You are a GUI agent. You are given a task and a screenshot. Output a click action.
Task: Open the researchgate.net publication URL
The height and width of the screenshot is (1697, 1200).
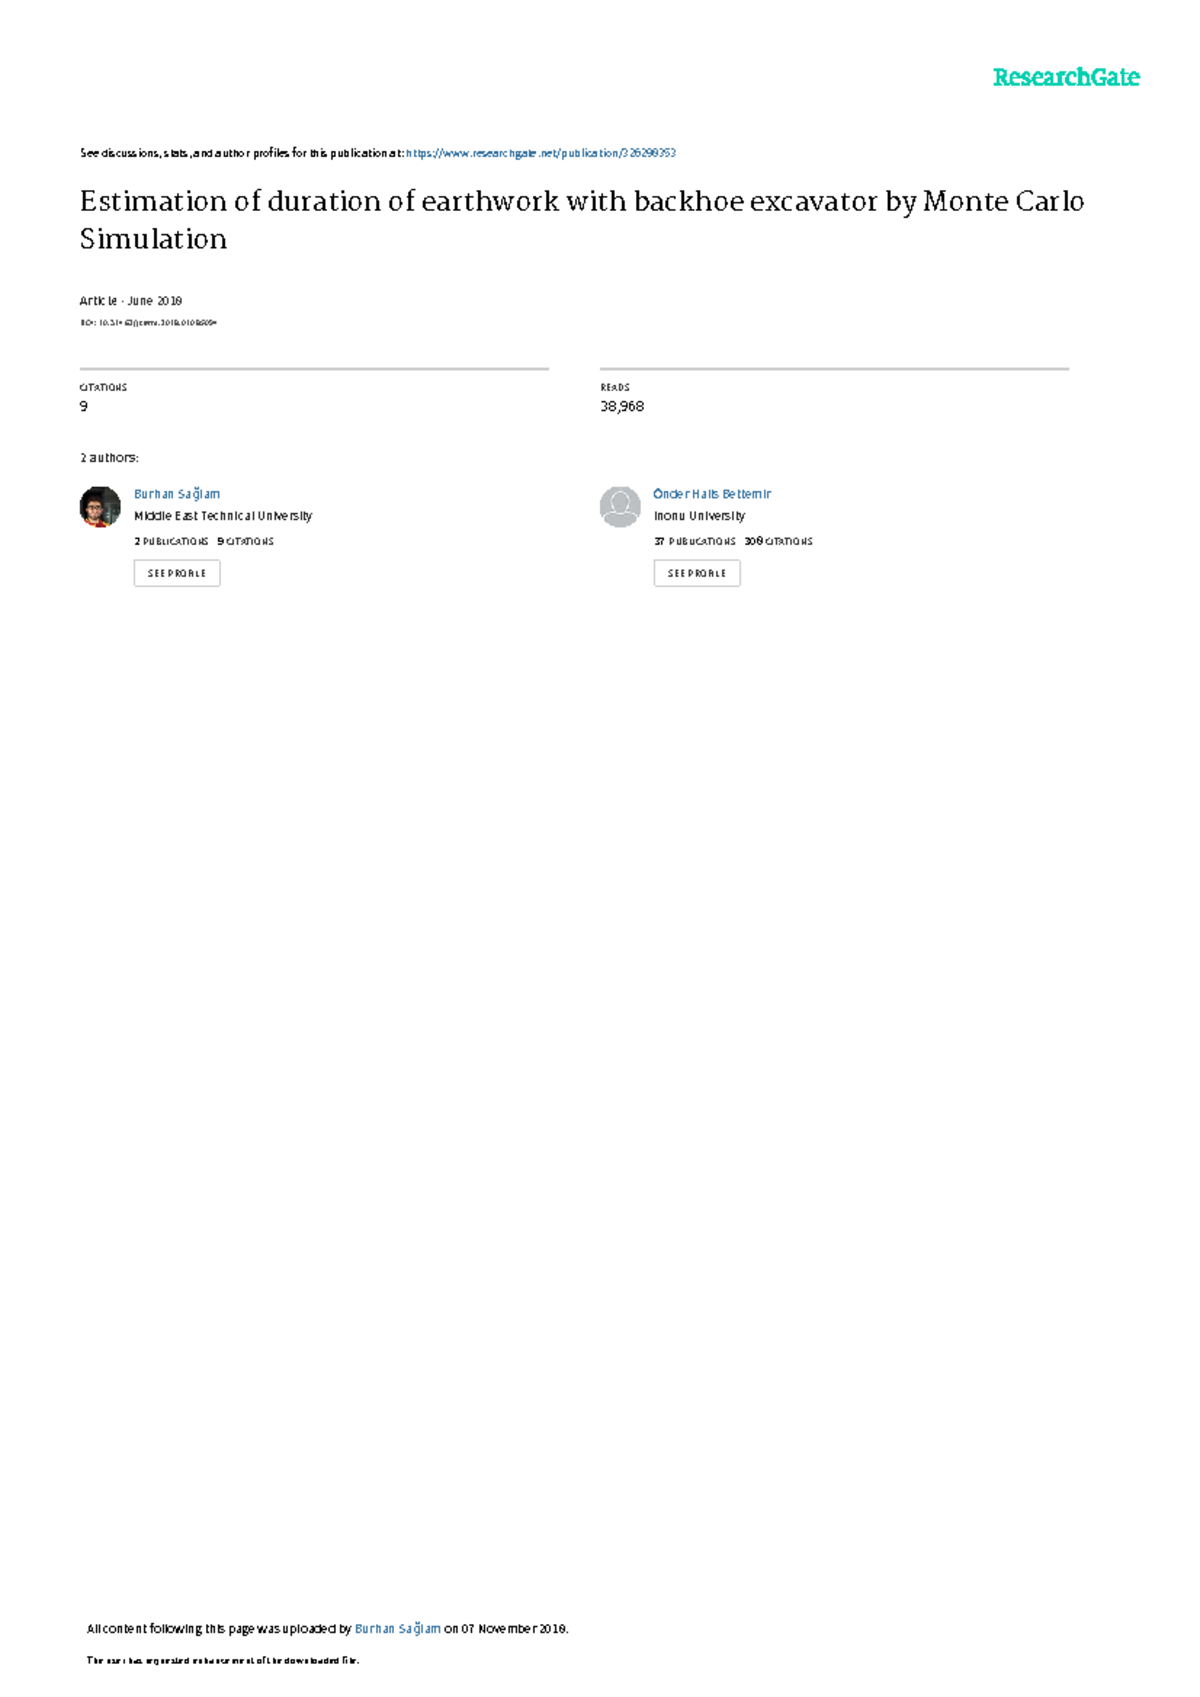click(541, 153)
